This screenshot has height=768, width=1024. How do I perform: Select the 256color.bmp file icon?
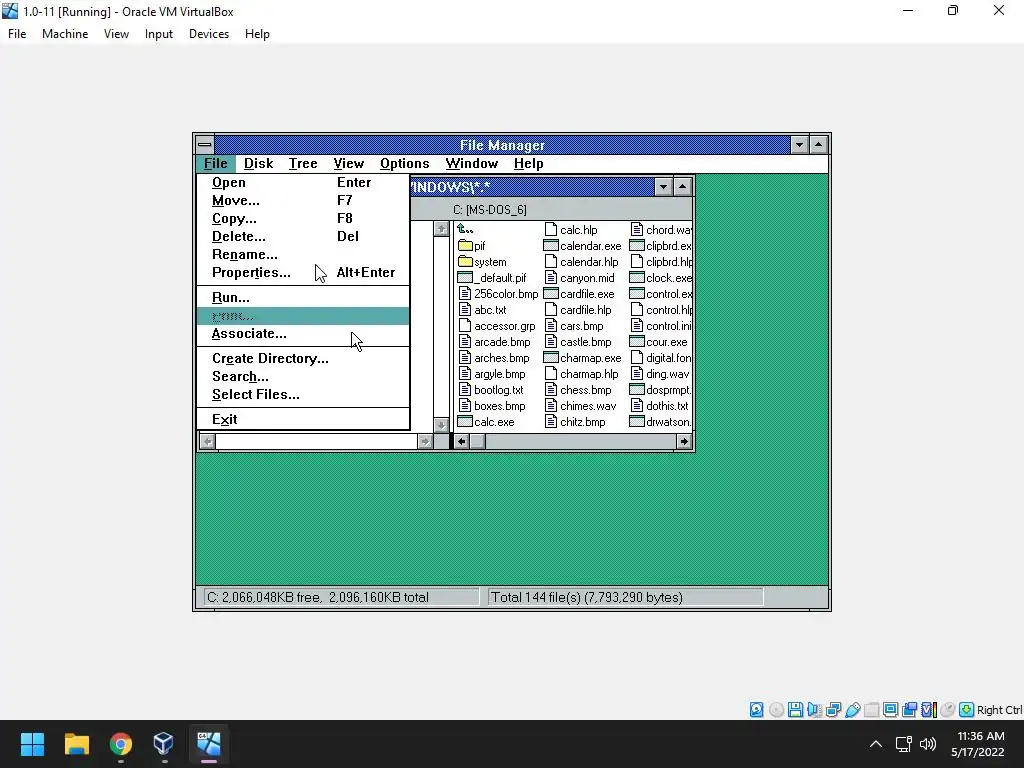(x=465, y=294)
